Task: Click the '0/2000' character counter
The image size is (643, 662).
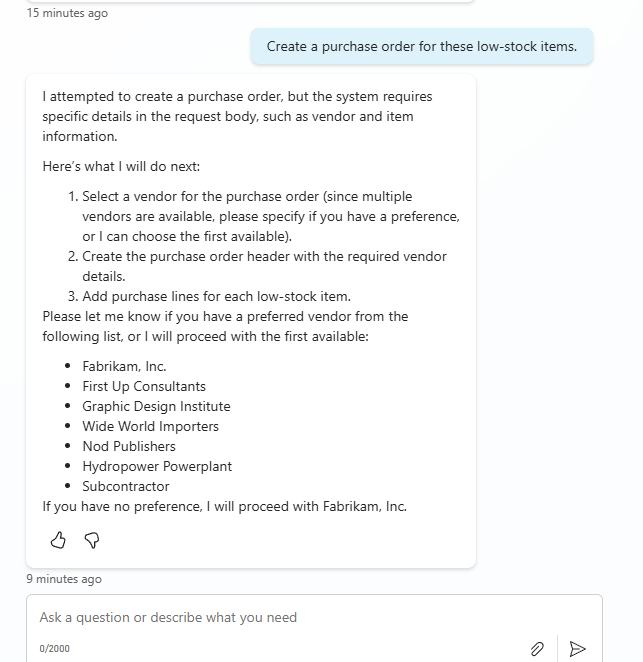Action: (55, 649)
